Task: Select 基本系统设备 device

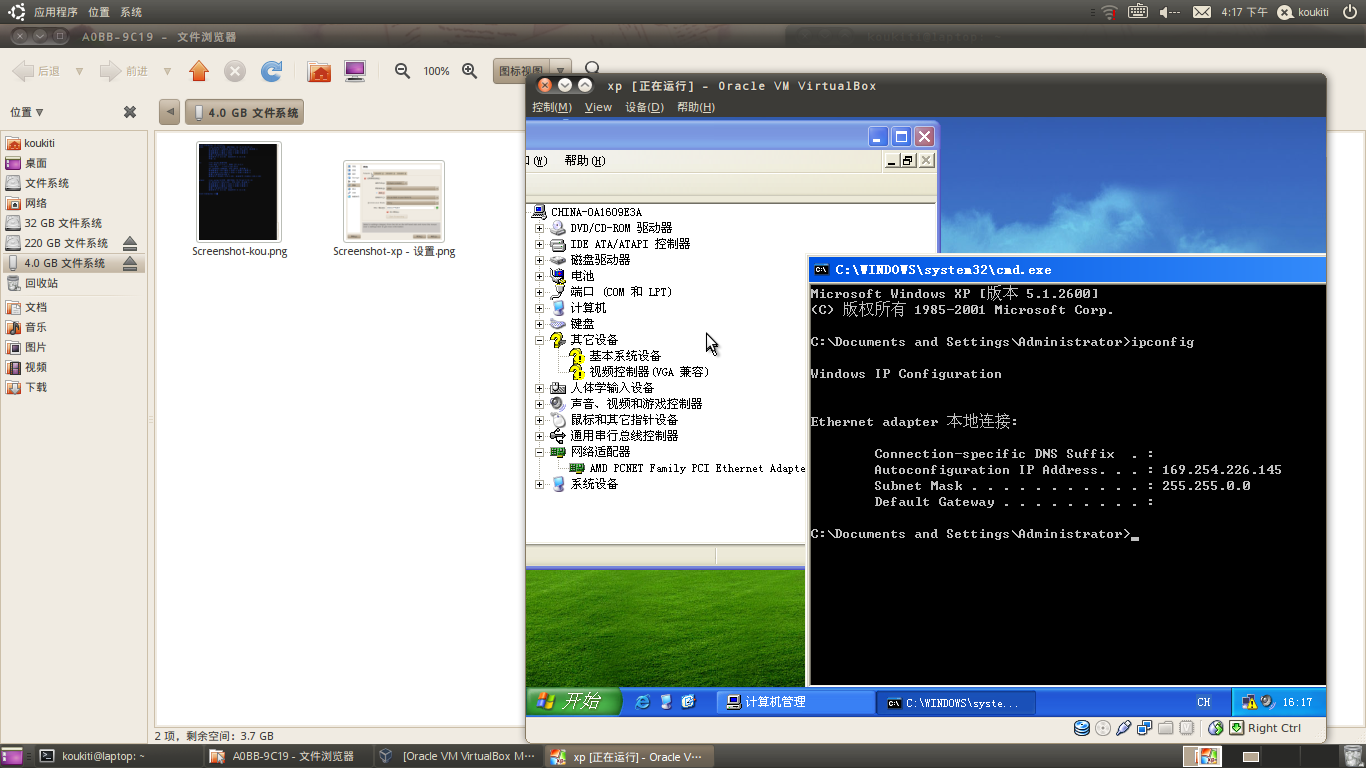Action: (625, 356)
